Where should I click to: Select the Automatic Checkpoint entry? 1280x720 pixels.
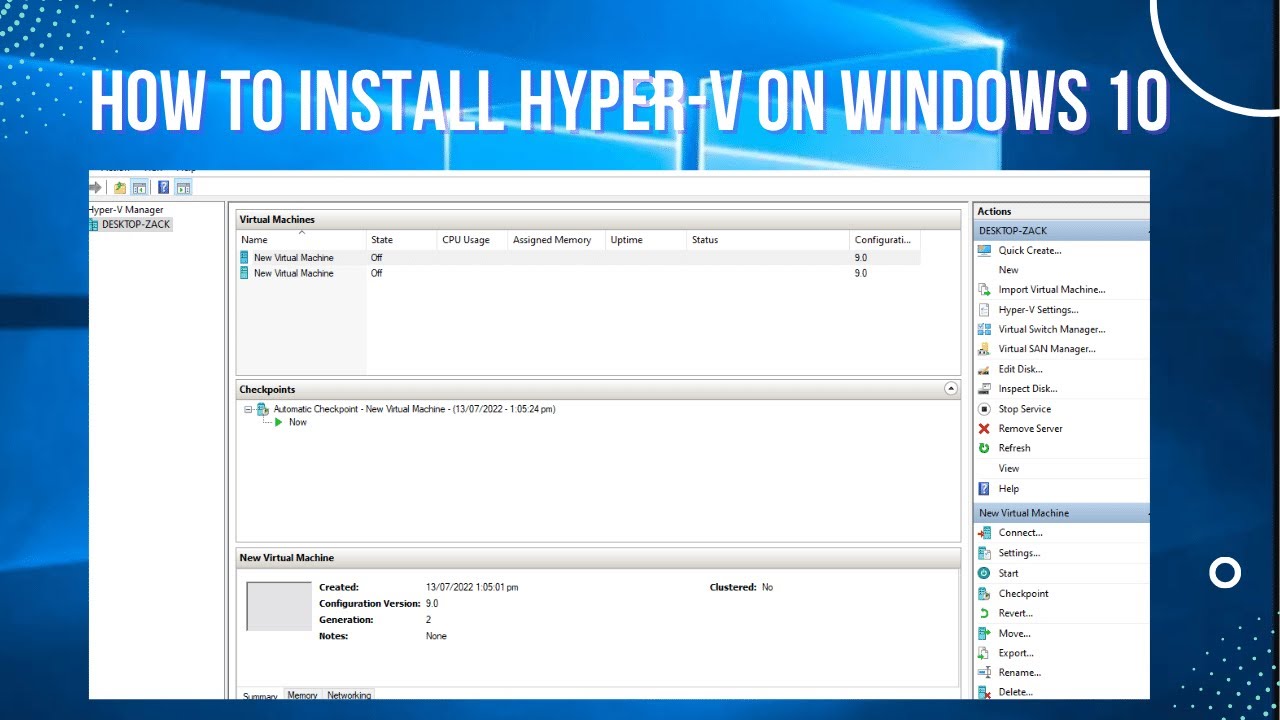click(414, 409)
